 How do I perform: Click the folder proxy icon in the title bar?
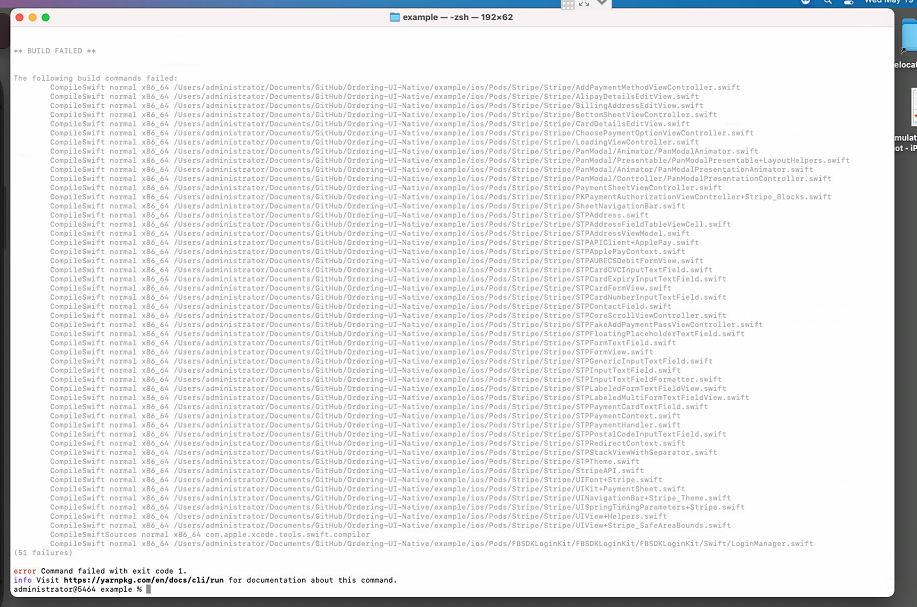tap(395, 18)
